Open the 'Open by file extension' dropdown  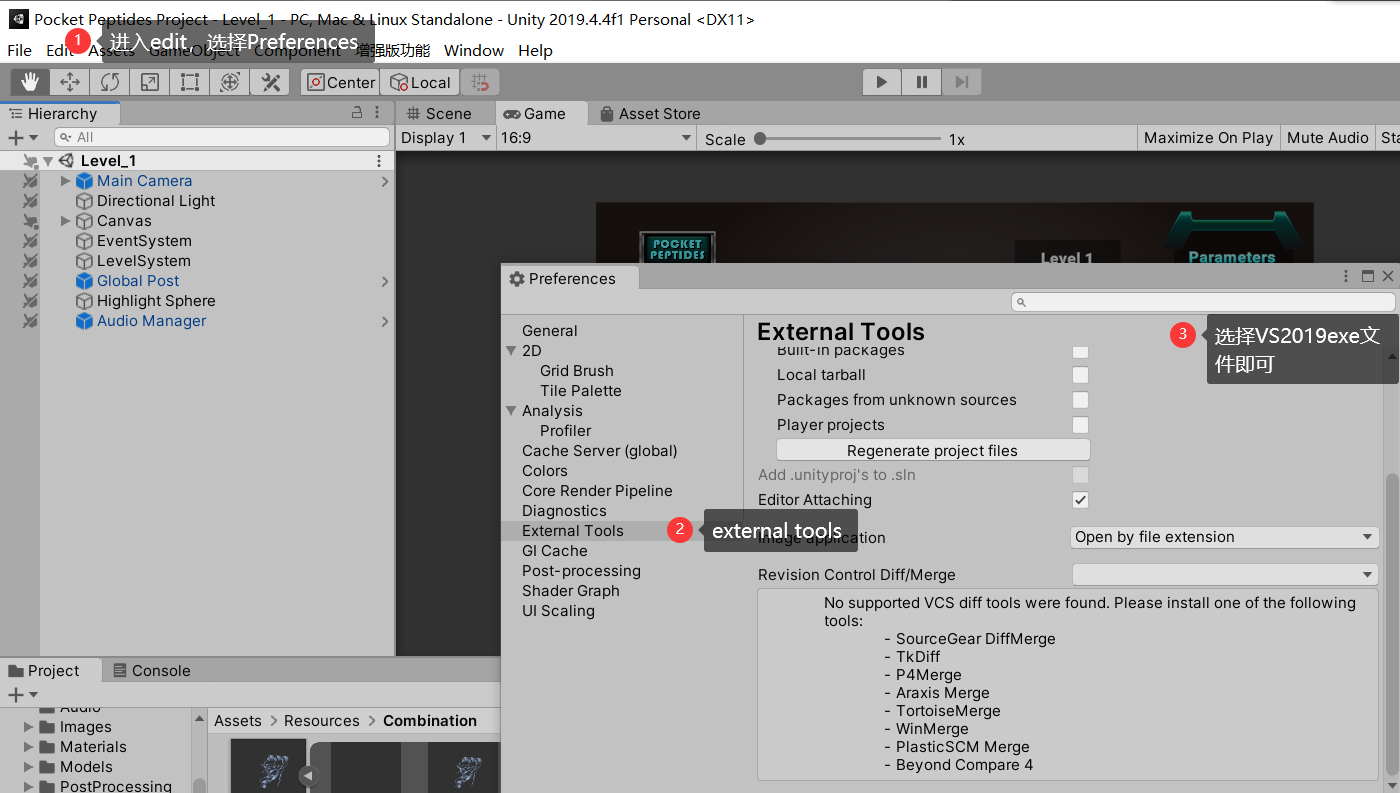tap(1225, 537)
